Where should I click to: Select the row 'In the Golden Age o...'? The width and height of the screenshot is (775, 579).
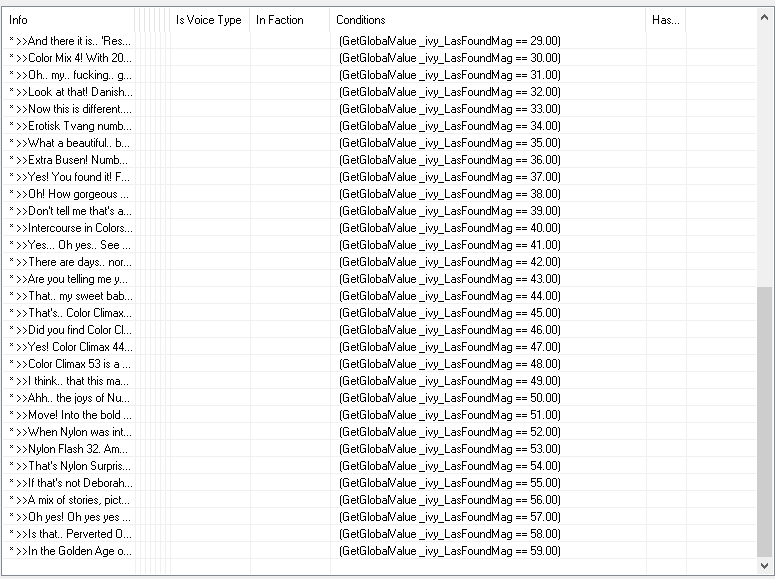pos(379,551)
